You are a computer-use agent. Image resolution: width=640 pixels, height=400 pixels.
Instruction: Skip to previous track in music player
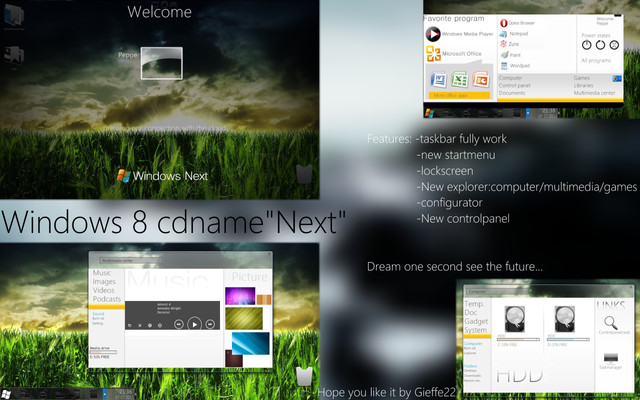click(x=179, y=324)
